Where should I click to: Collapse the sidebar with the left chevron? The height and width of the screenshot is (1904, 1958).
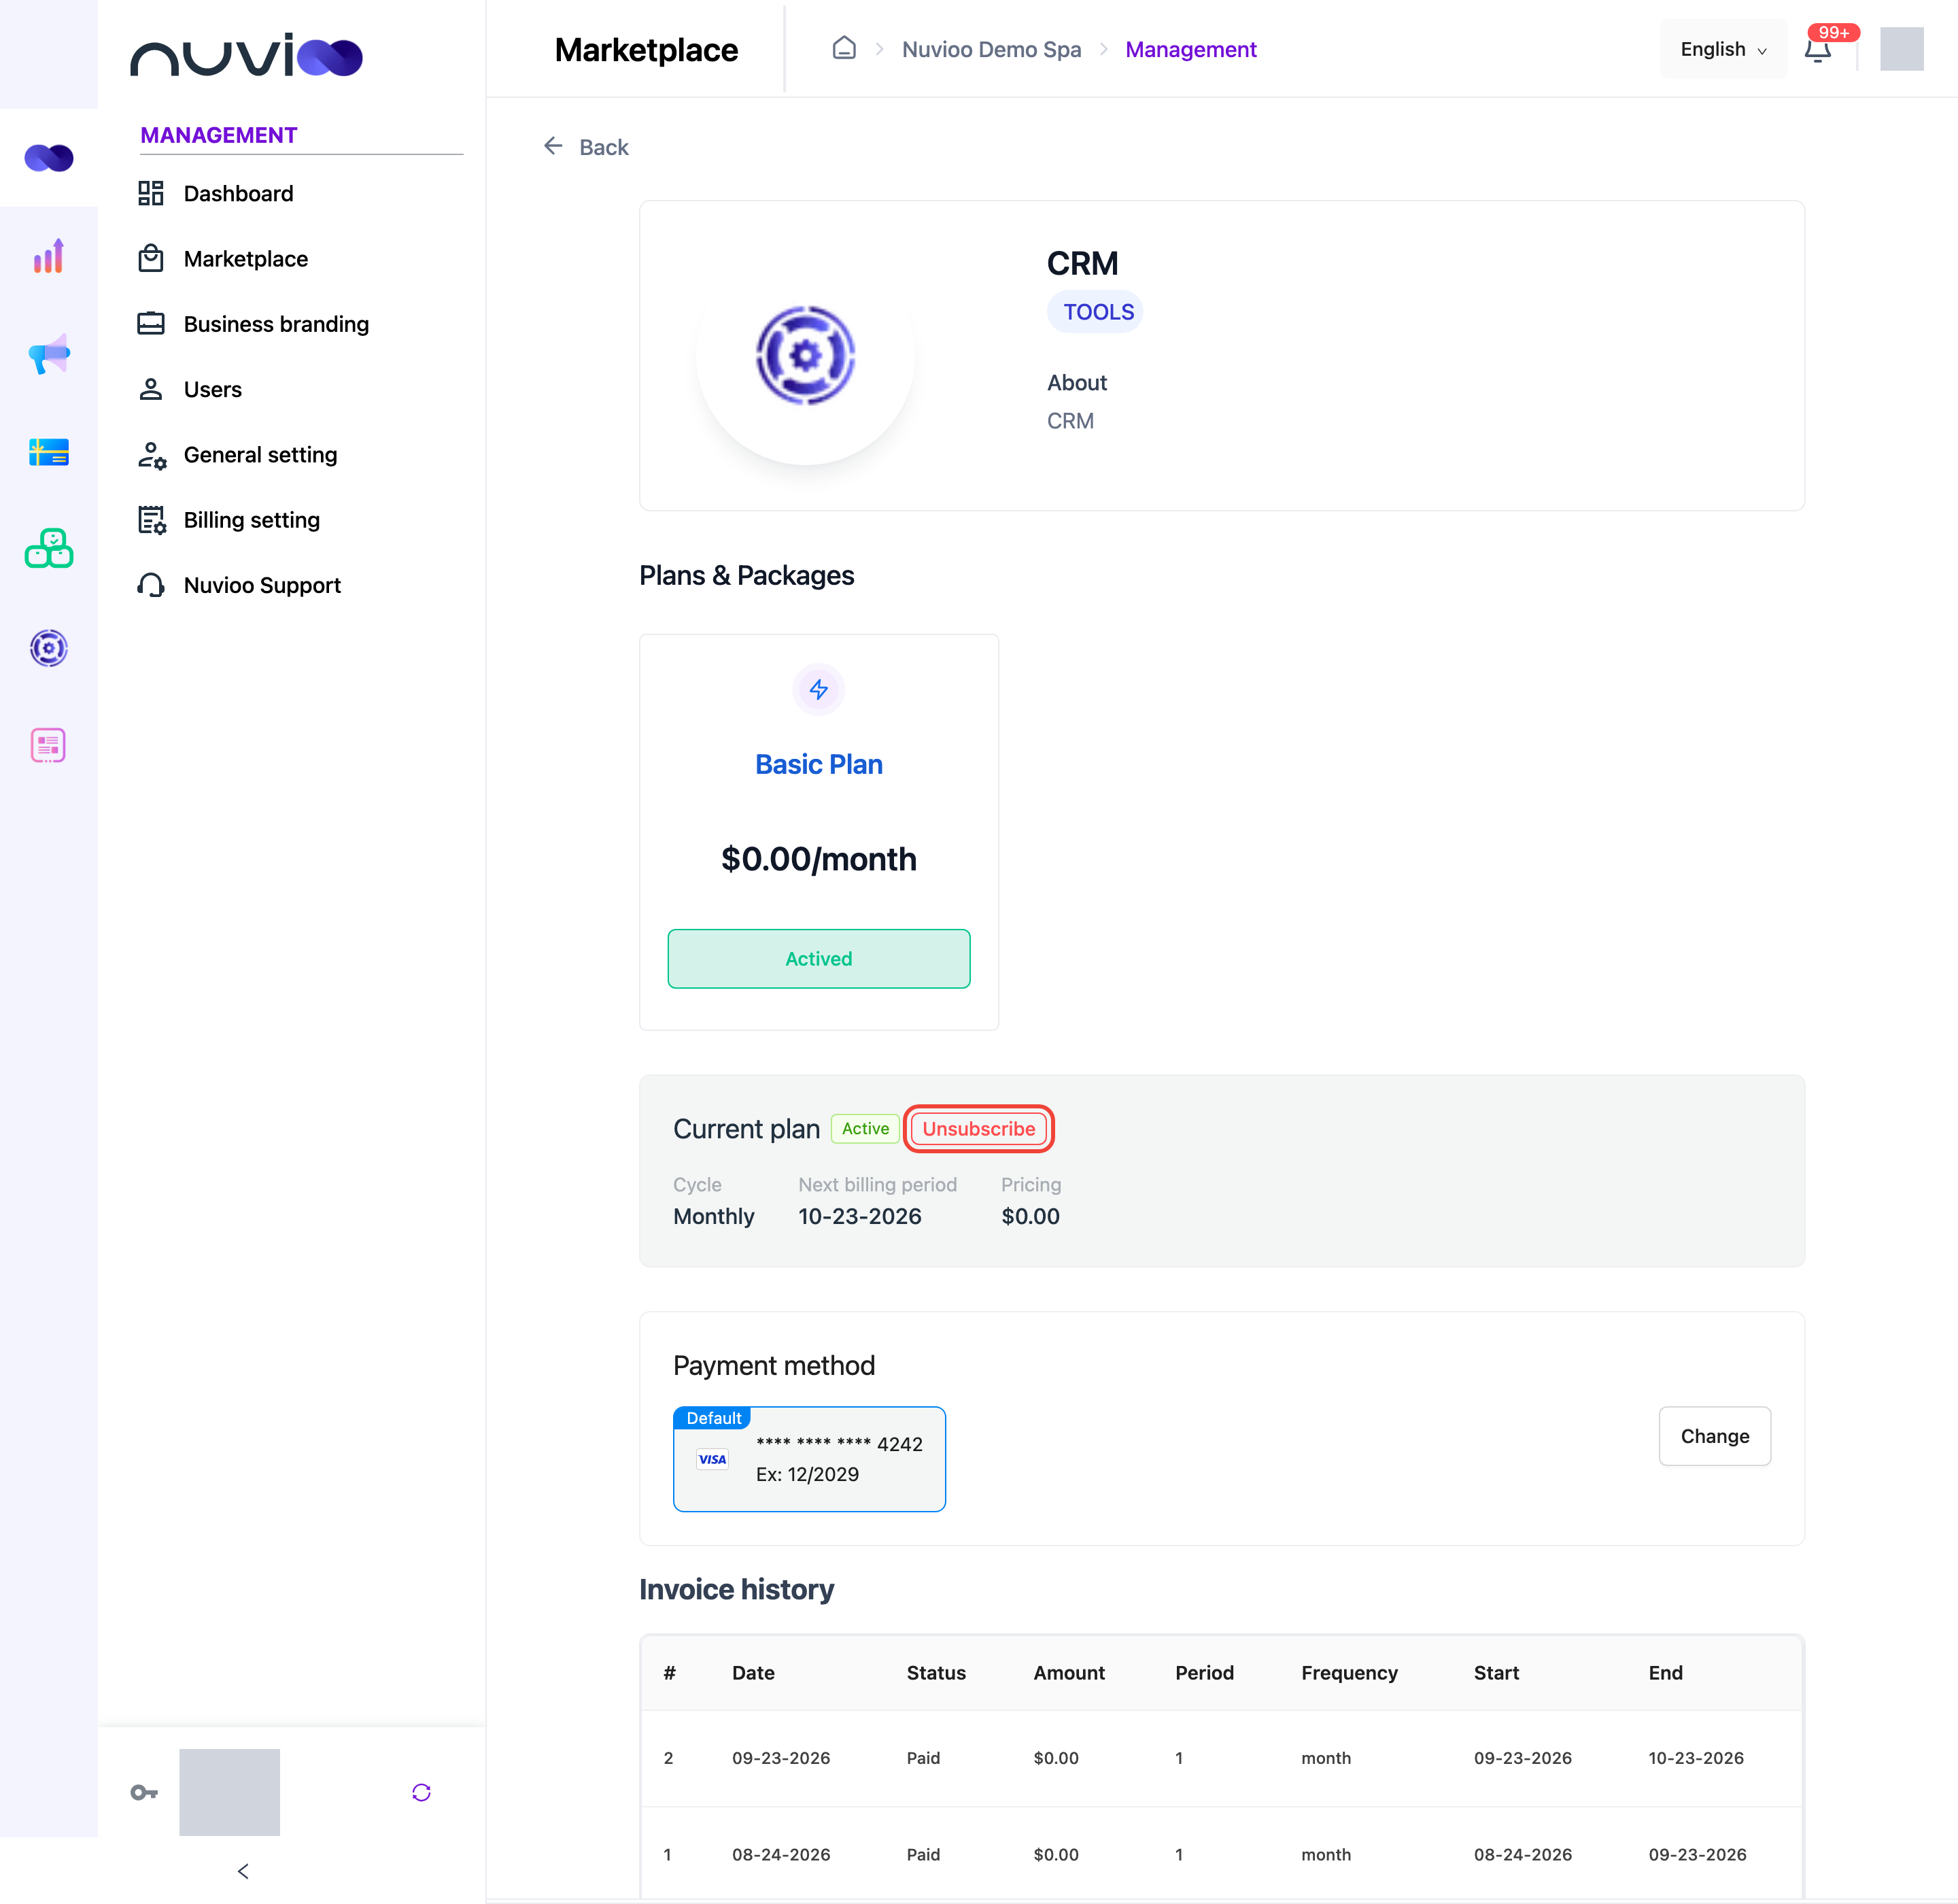(243, 1871)
